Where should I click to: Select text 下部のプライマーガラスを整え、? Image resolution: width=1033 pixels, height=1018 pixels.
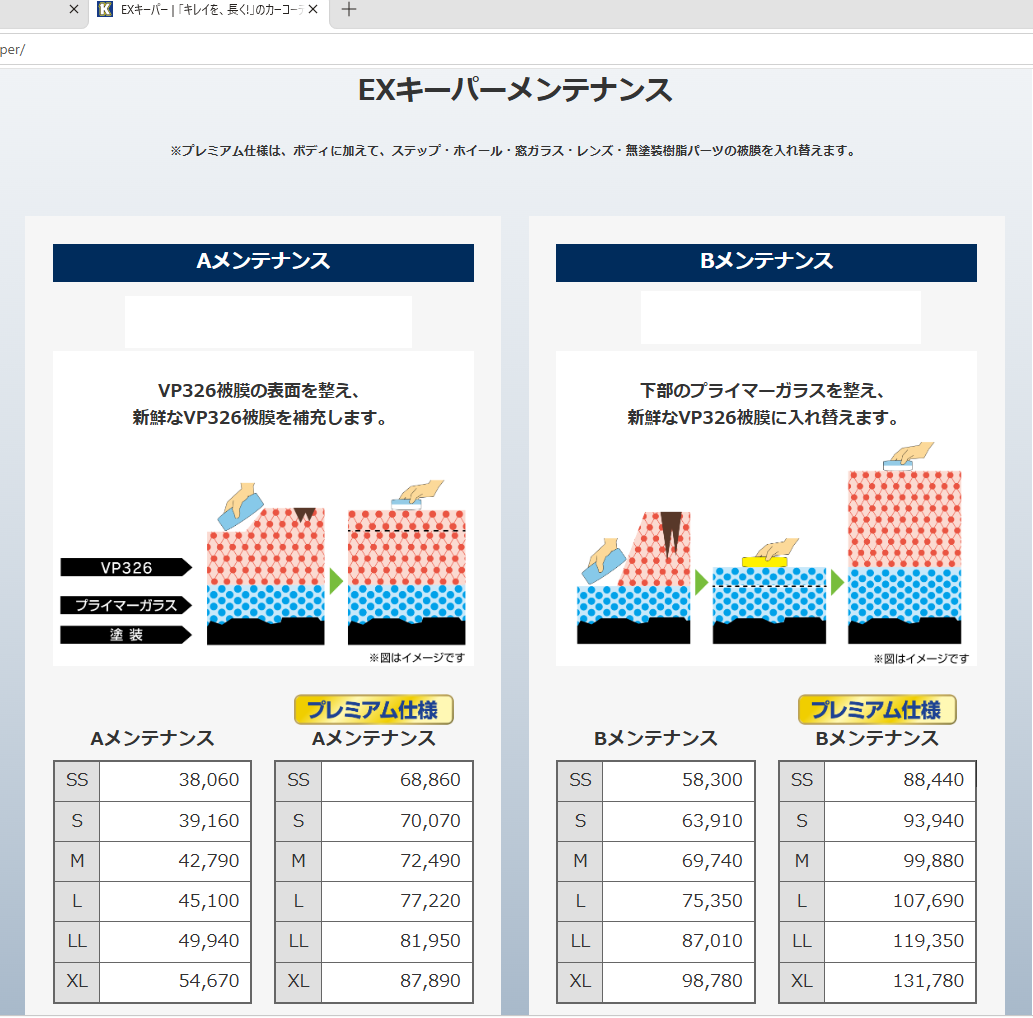coord(762,391)
